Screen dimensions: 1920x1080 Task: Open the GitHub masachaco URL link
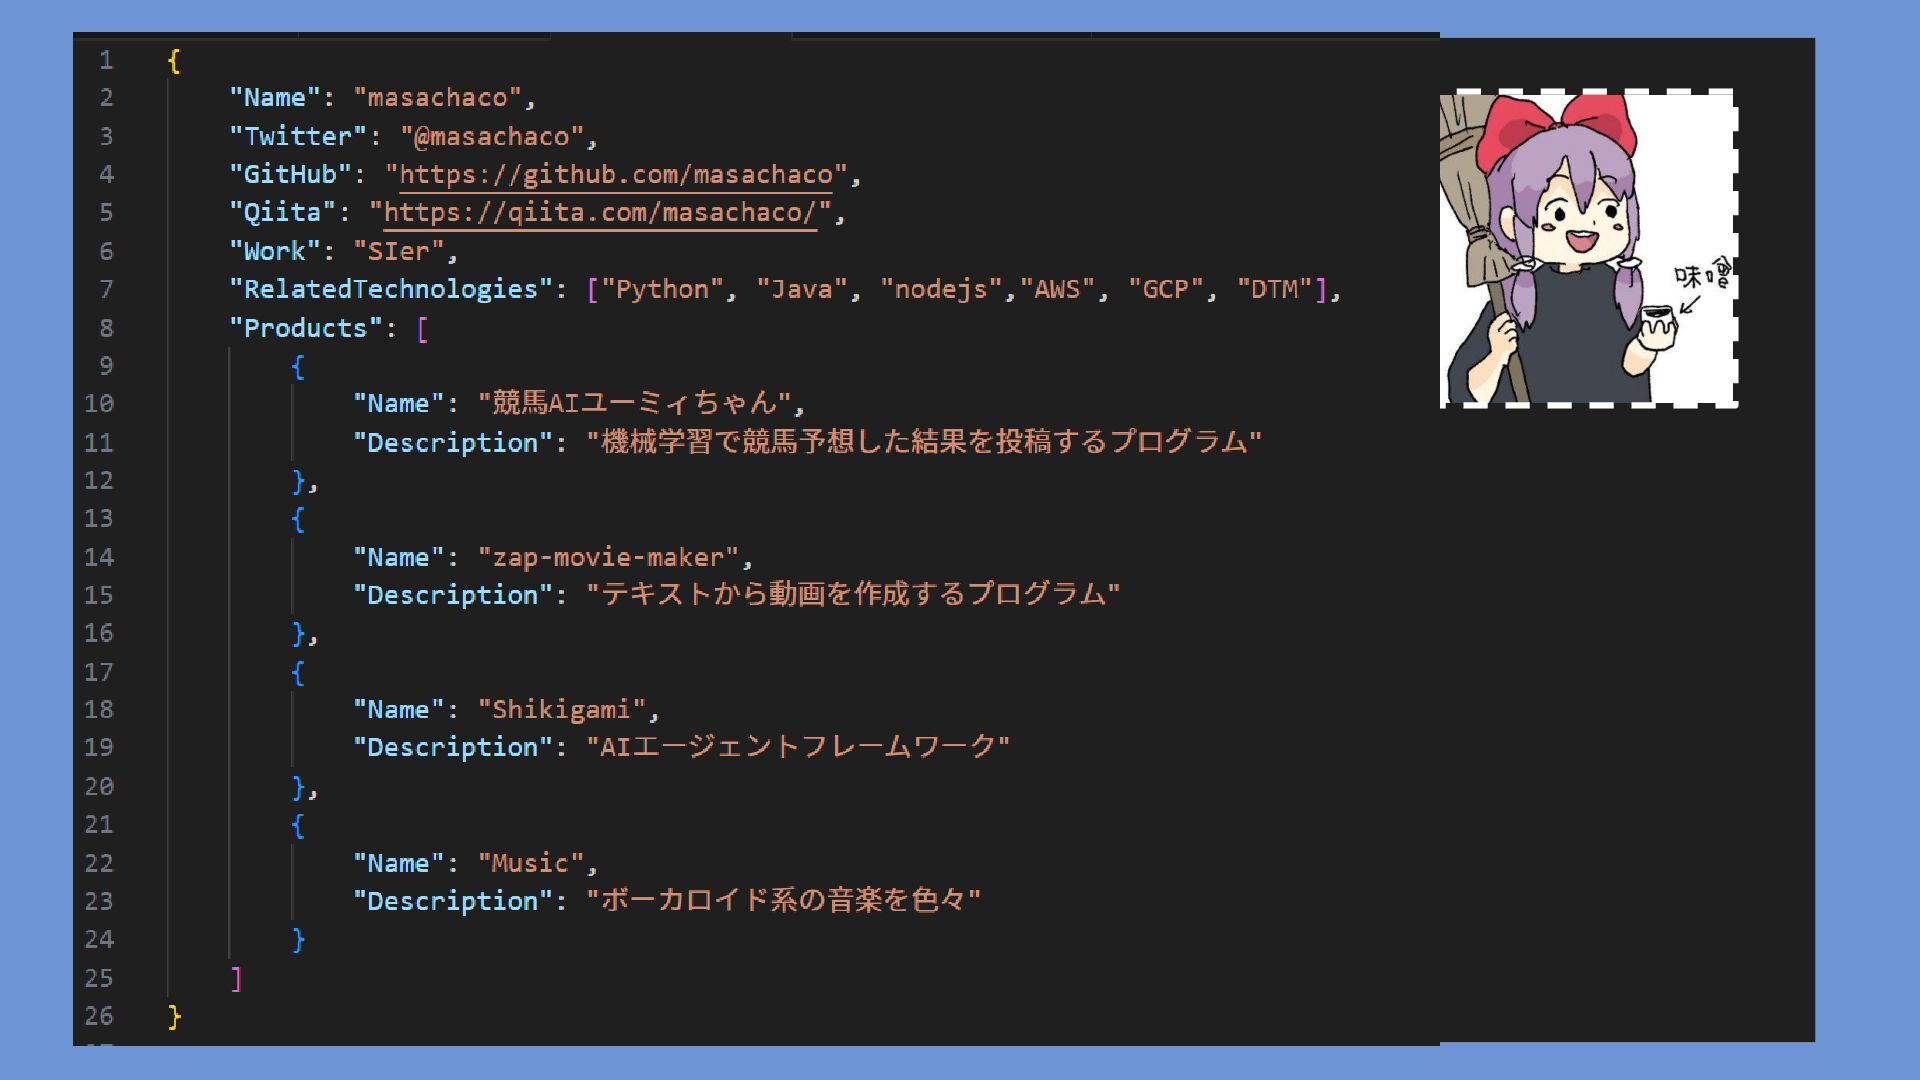pos(616,175)
